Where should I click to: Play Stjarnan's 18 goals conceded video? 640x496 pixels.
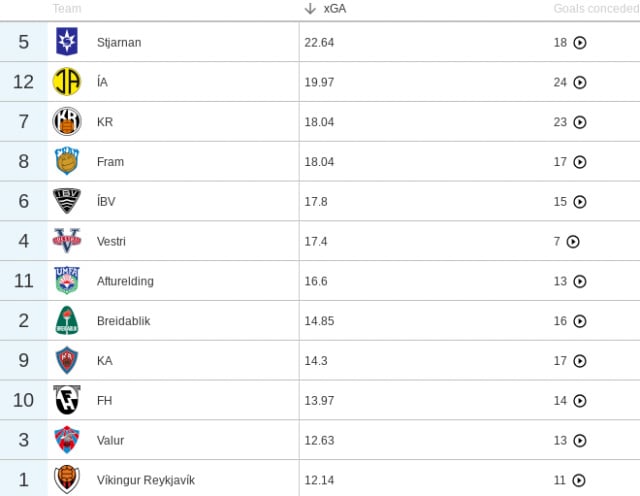click(x=580, y=42)
